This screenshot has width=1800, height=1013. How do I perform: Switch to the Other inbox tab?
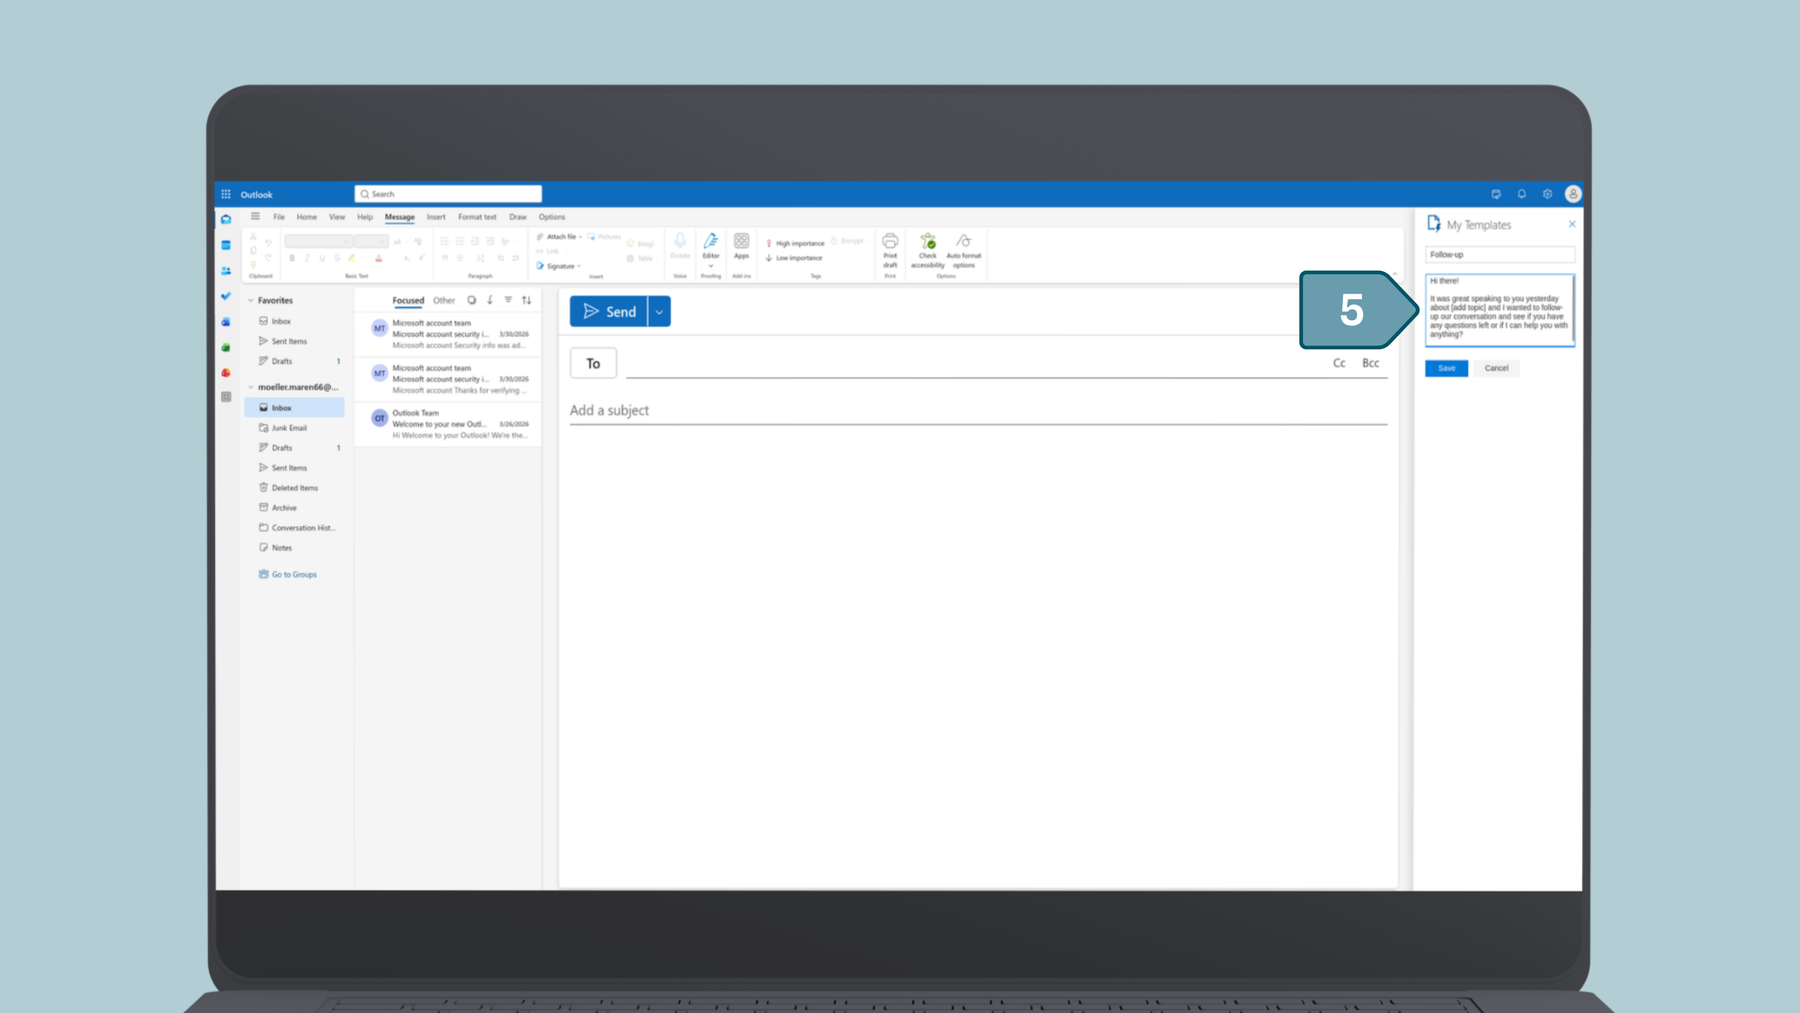click(444, 300)
